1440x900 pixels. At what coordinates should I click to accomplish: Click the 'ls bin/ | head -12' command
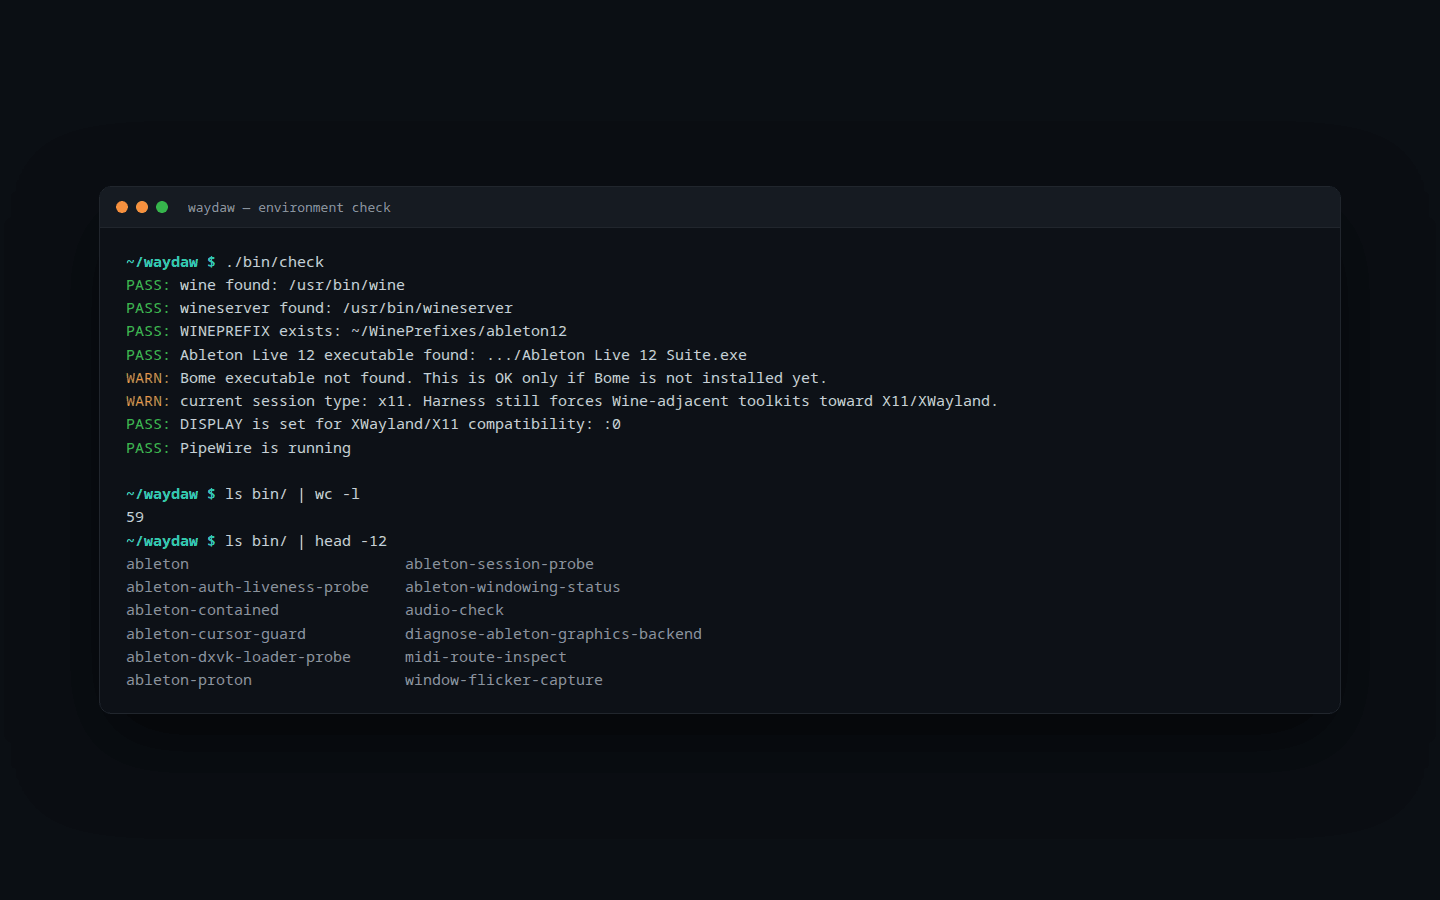(x=306, y=541)
